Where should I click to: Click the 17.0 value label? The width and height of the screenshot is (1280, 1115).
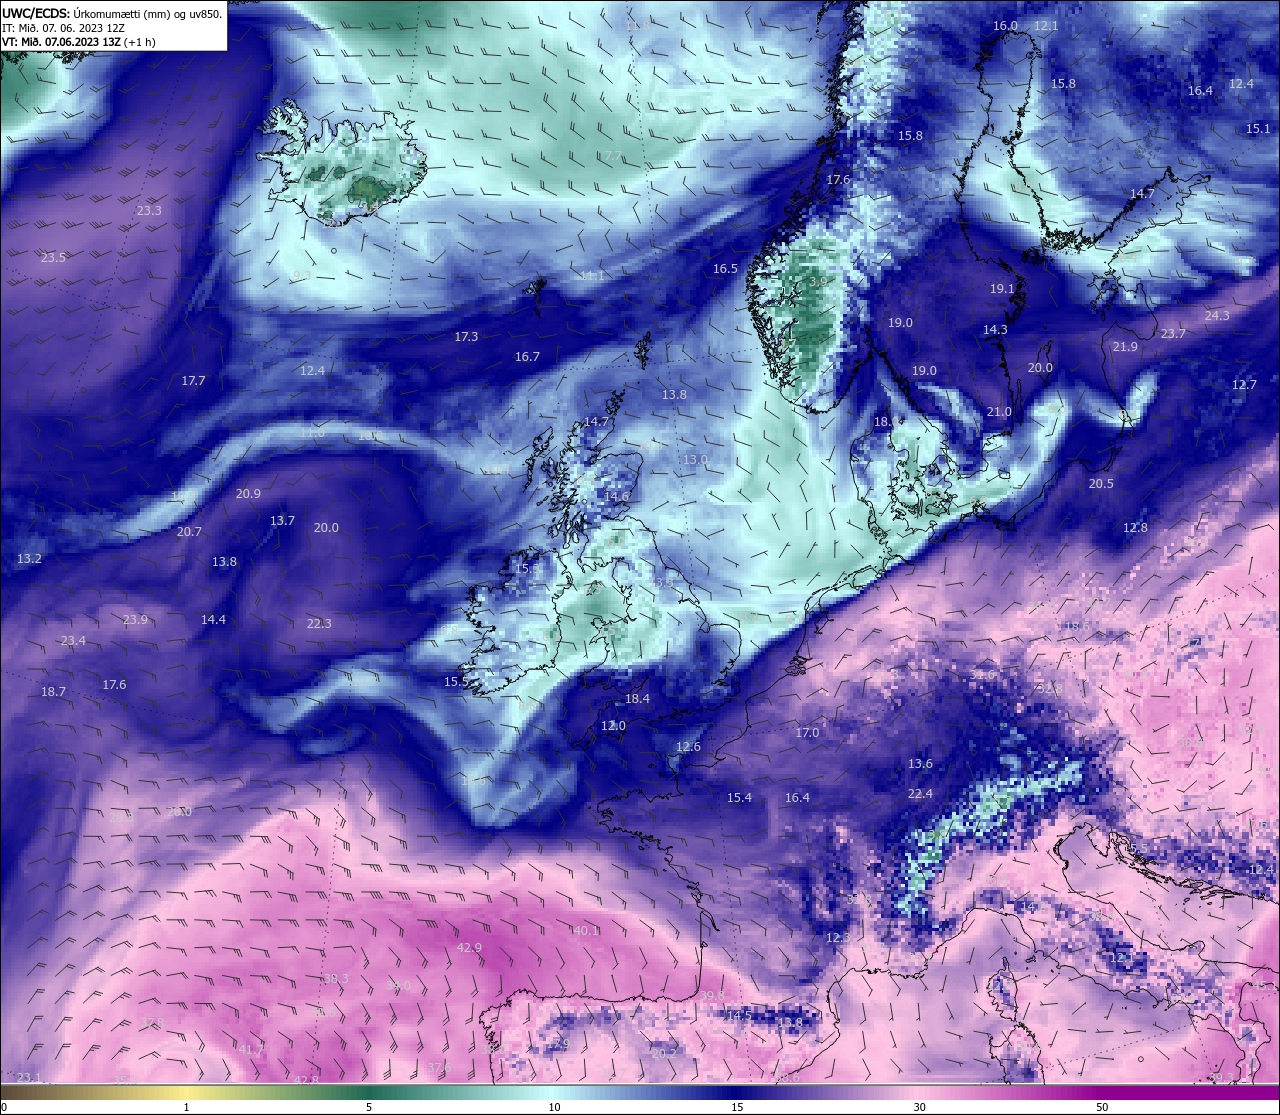807,732
